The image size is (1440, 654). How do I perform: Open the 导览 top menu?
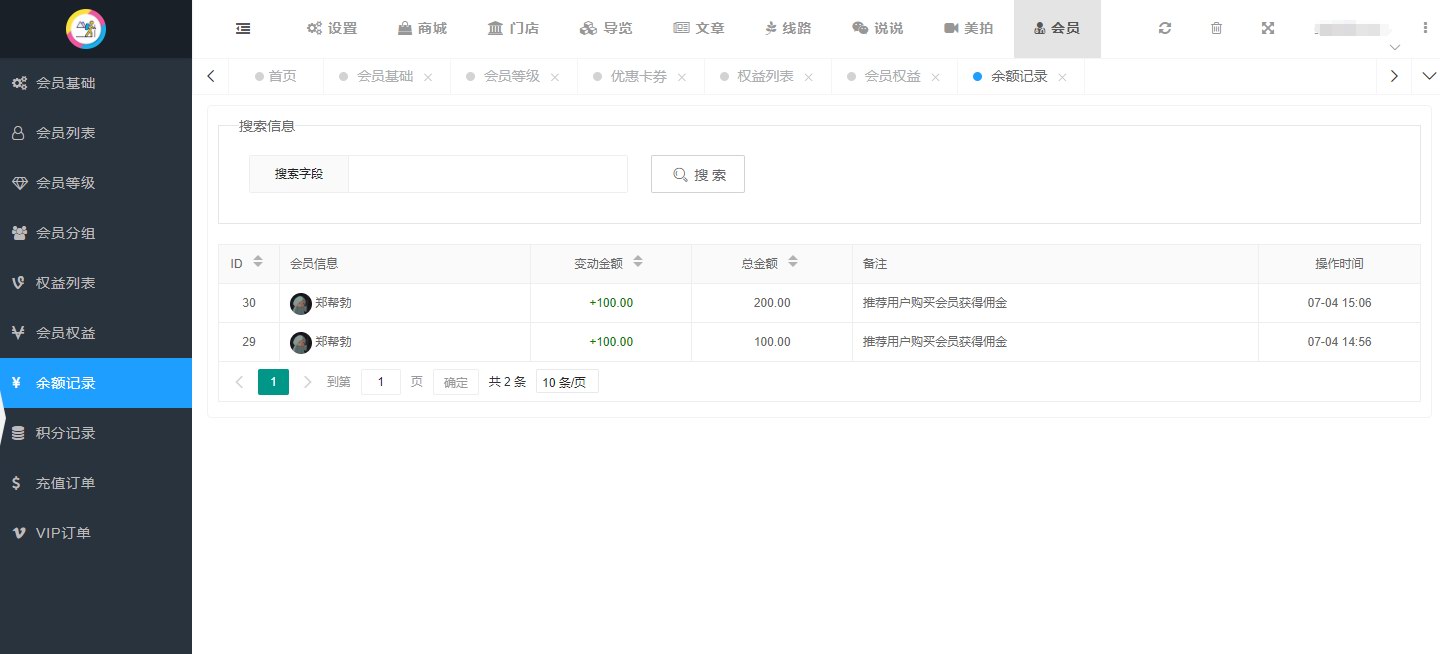[606, 29]
